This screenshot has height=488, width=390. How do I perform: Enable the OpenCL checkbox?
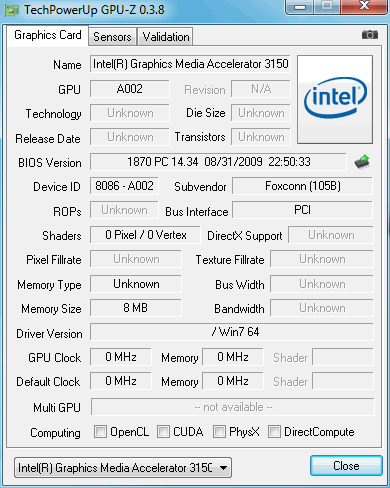100,431
